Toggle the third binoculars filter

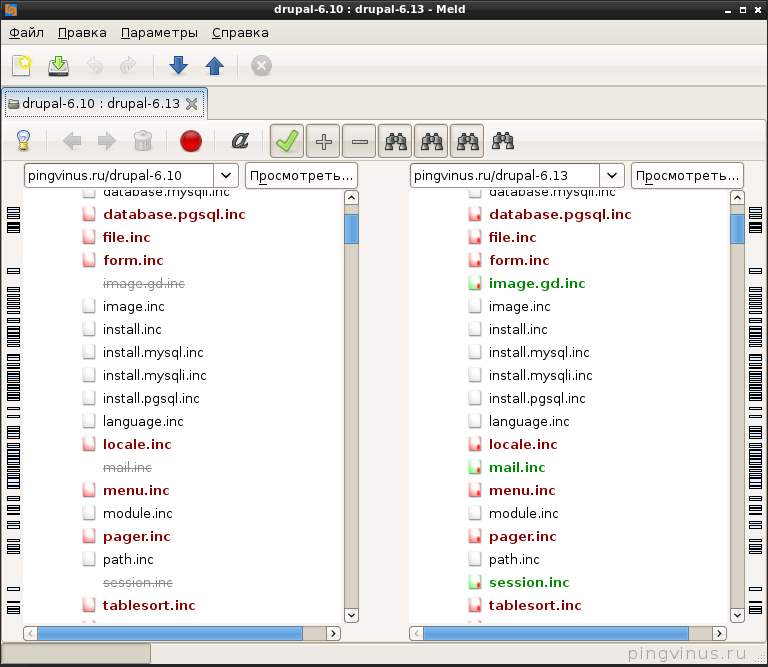coord(467,141)
